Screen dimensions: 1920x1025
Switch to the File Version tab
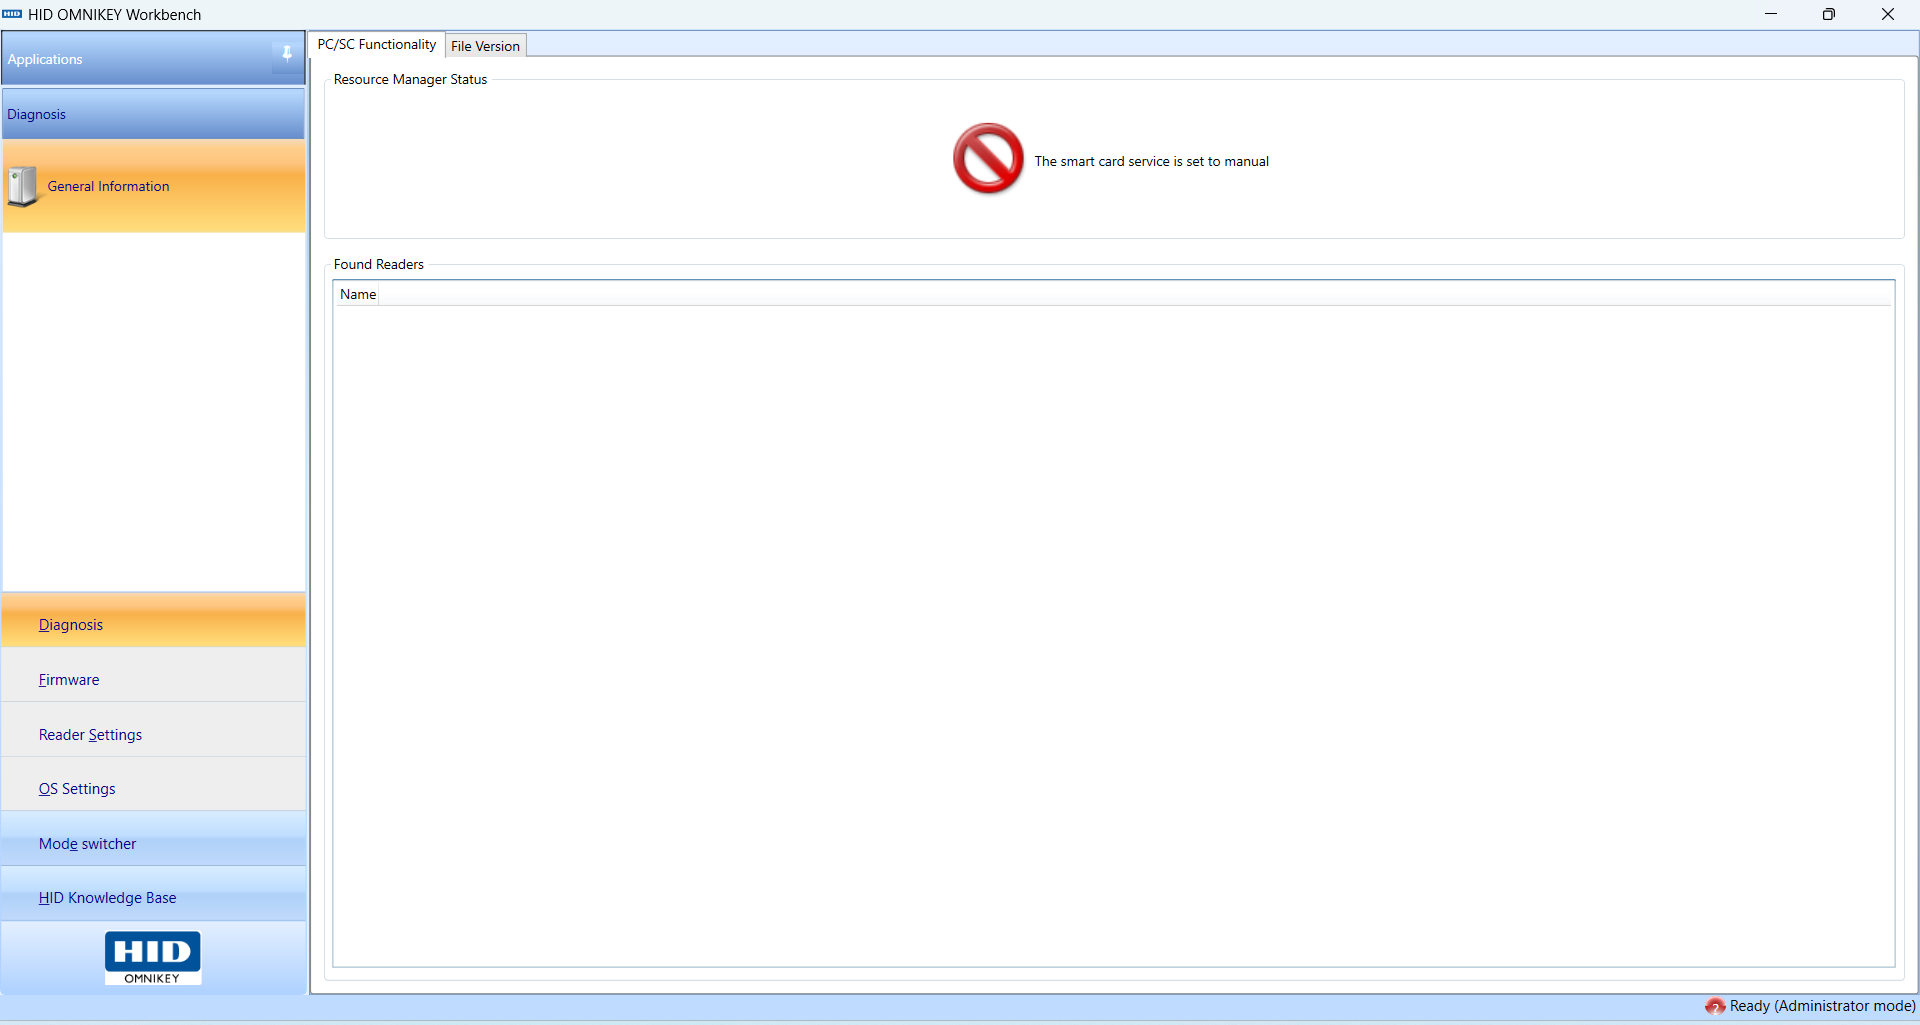click(x=485, y=46)
